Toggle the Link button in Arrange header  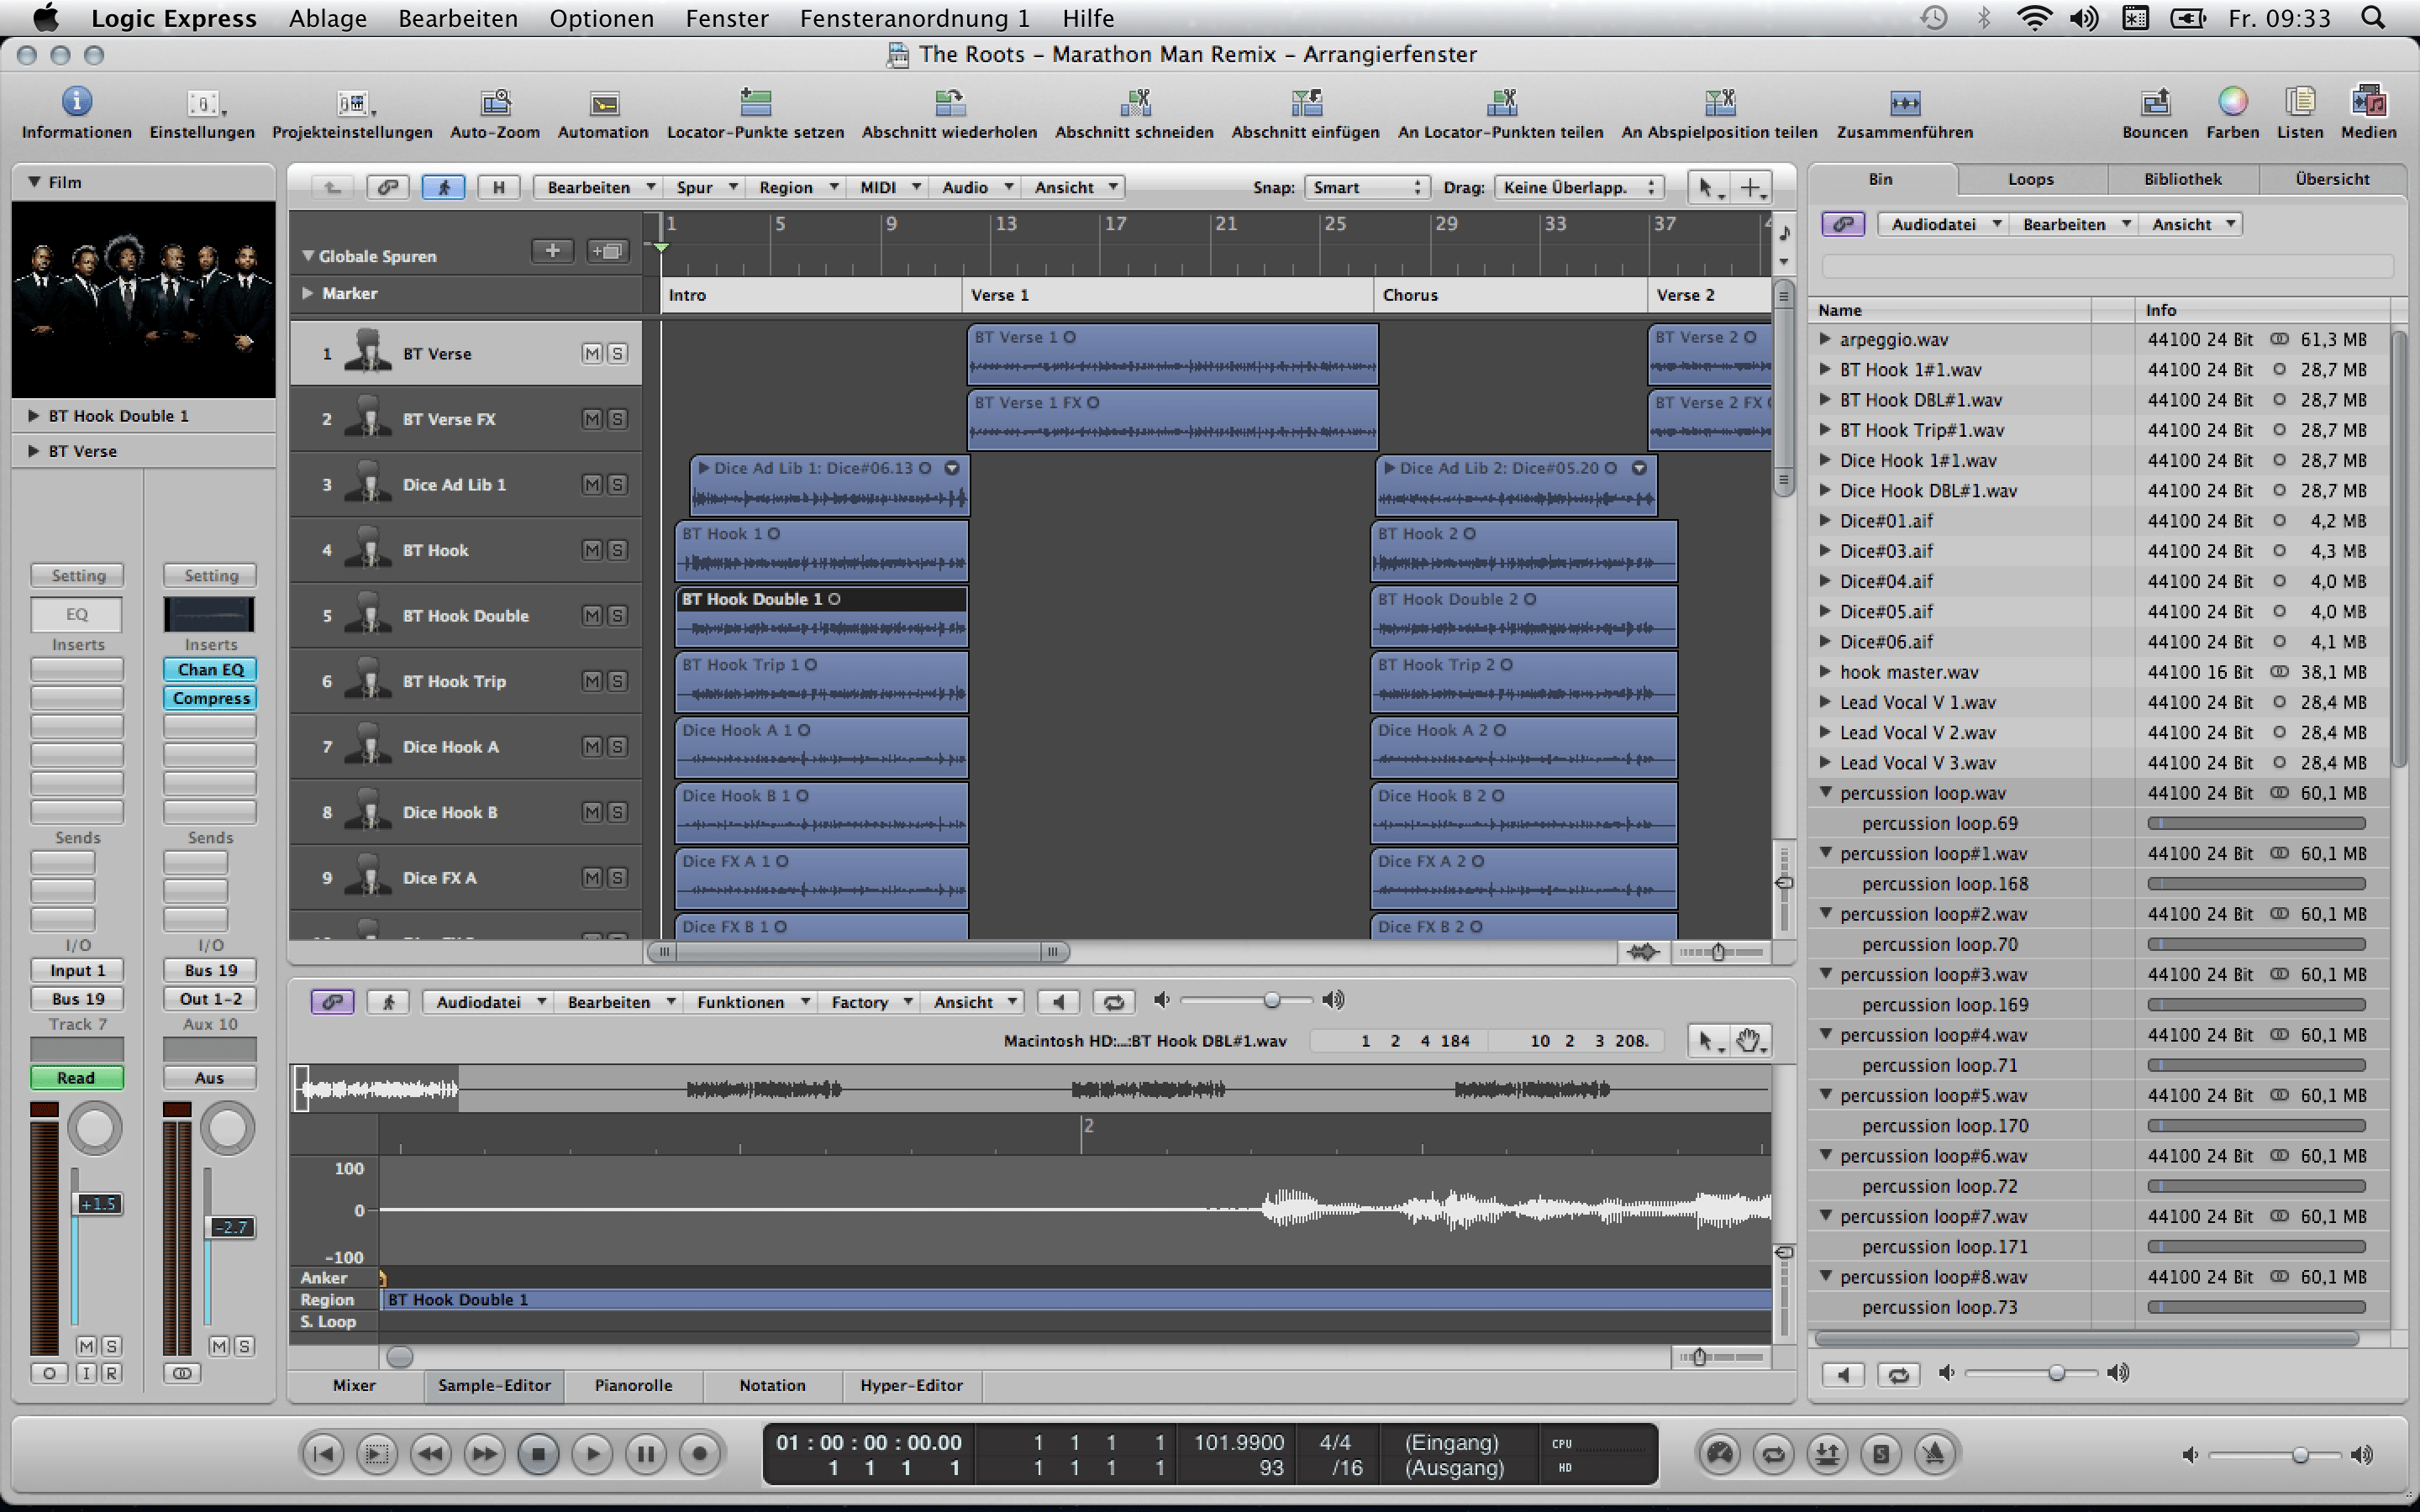point(387,187)
